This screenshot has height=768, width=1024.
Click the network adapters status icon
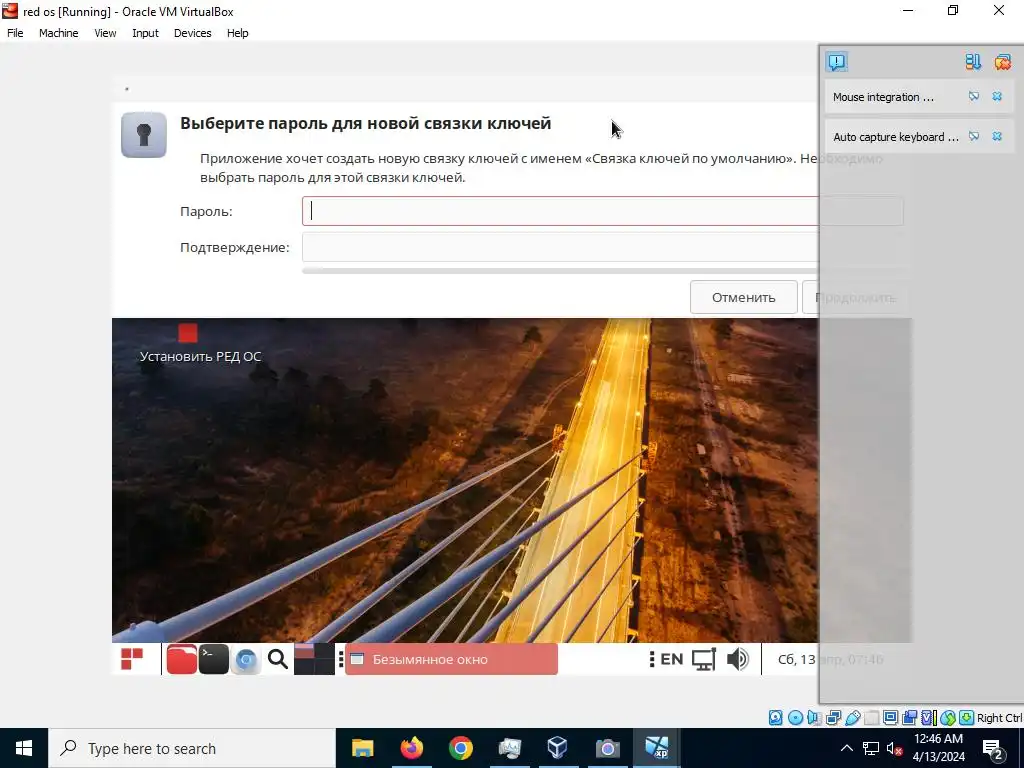(x=833, y=718)
